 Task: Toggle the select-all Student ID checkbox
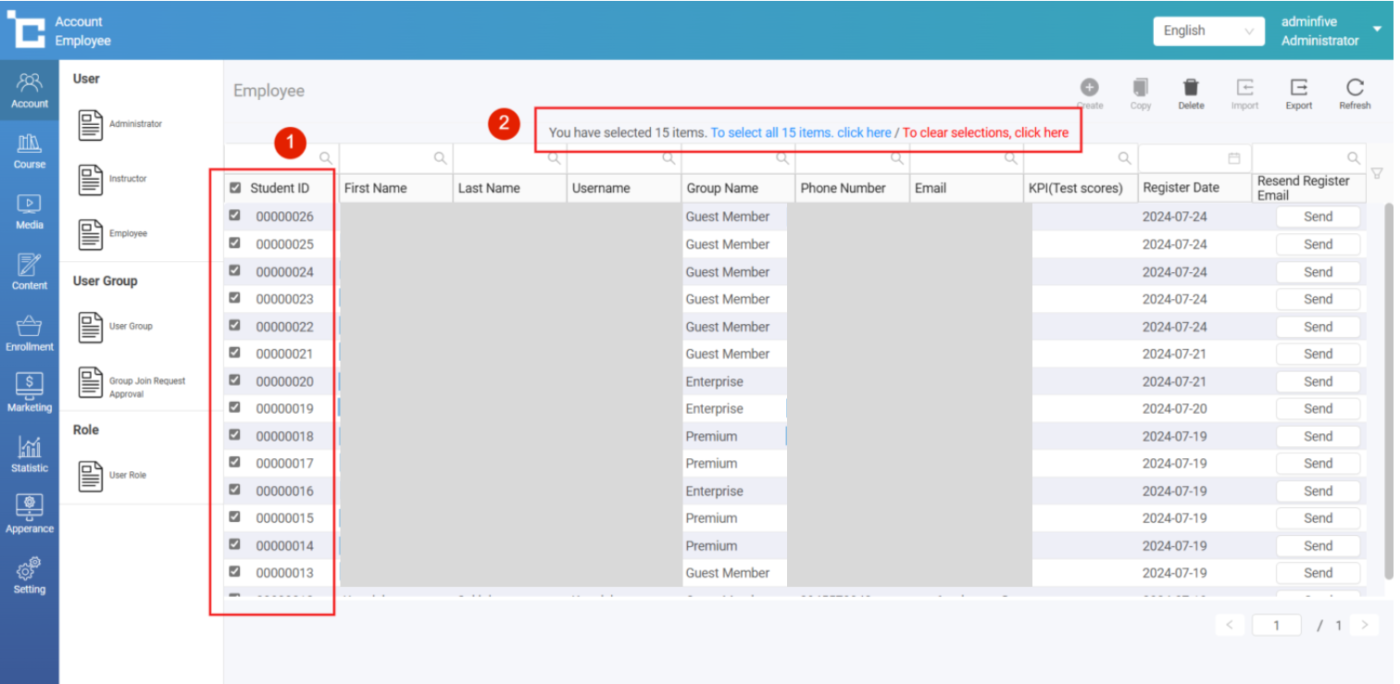click(x=236, y=188)
